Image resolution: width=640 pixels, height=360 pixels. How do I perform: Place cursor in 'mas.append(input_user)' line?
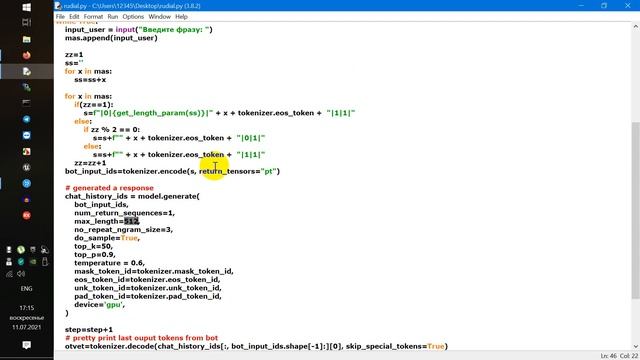[x=111, y=38]
